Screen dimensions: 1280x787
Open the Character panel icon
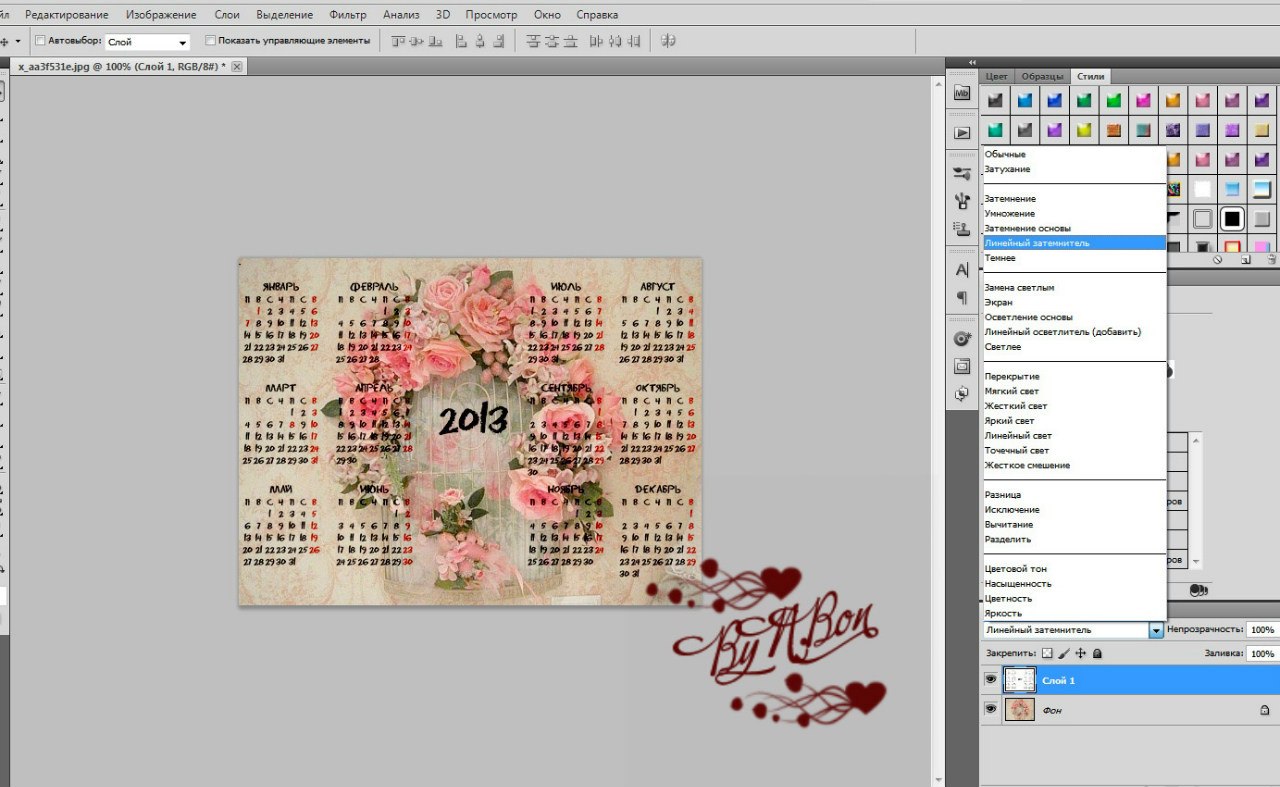(x=962, y=270)
